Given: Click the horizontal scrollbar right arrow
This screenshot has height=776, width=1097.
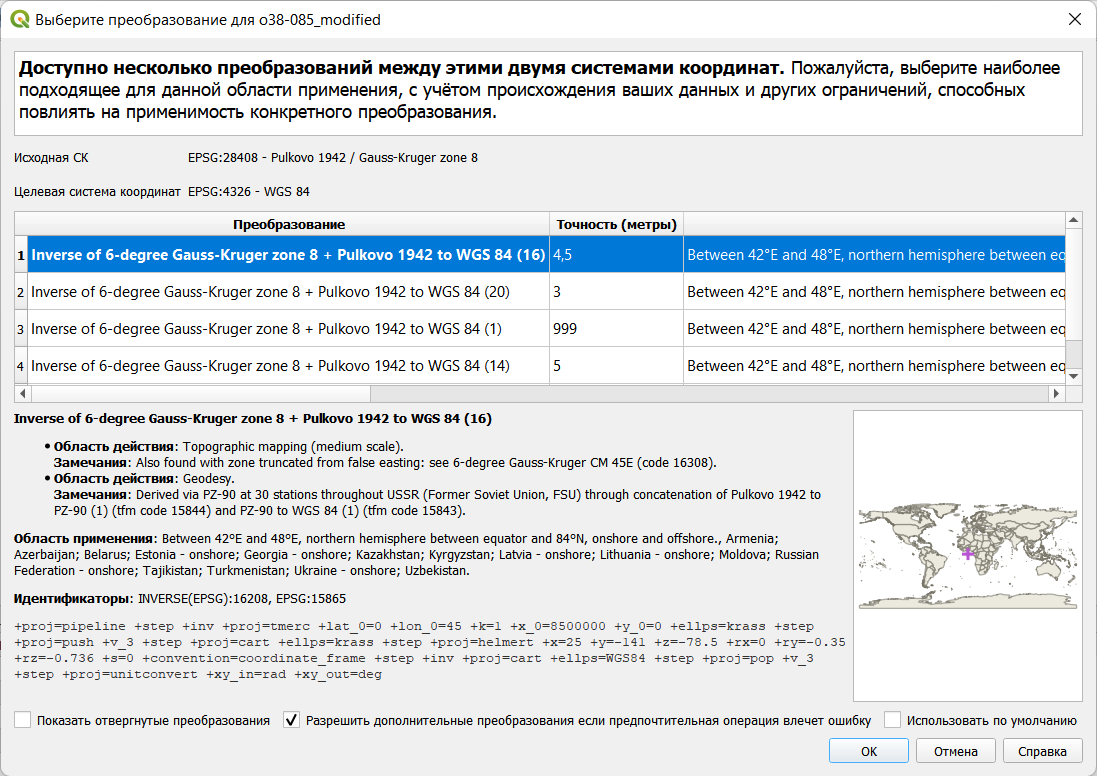Looking at the screenshot, I should 1056,393.
